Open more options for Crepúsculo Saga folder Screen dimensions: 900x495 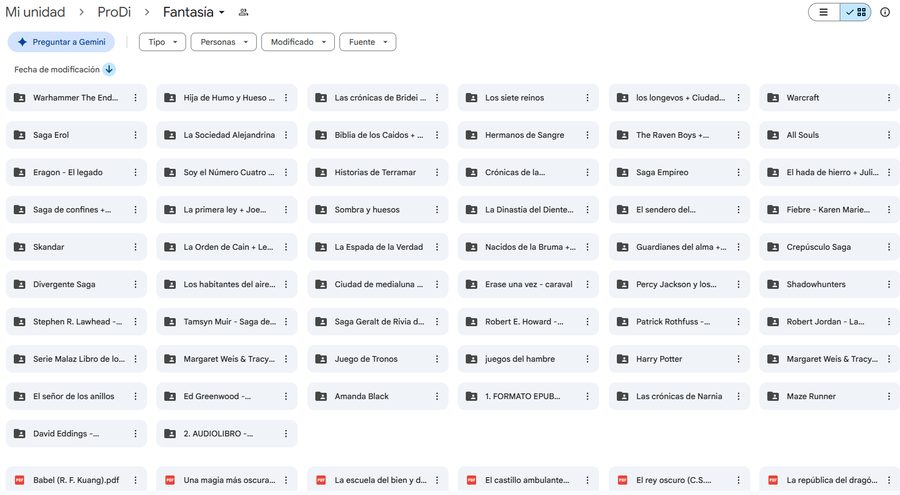pos(889,247)
